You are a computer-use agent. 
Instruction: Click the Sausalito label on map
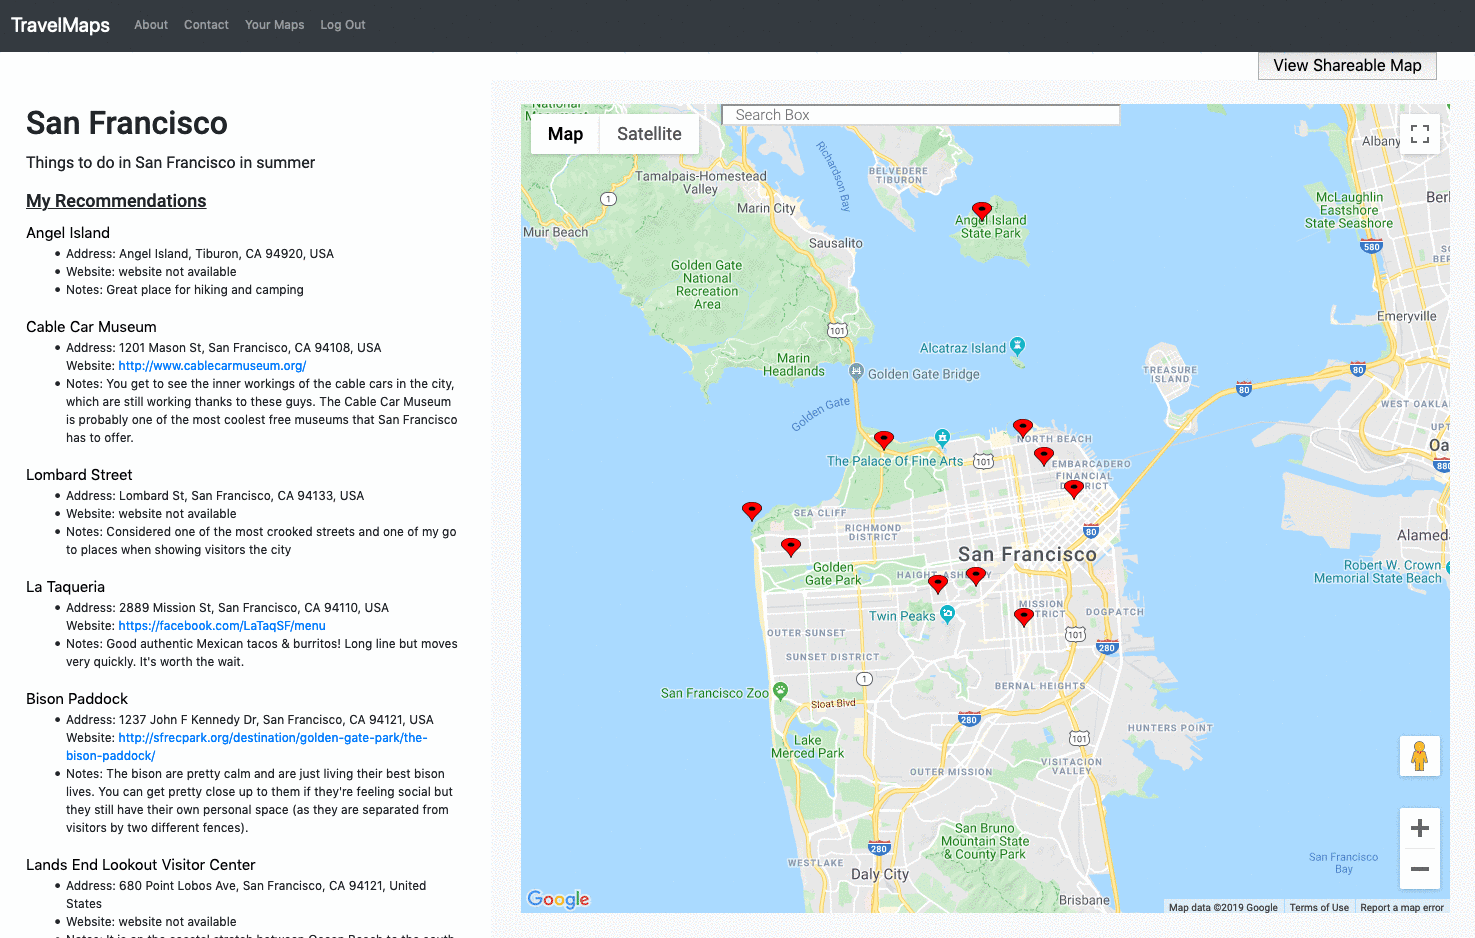pyautogui.click(x=836, y=243)
